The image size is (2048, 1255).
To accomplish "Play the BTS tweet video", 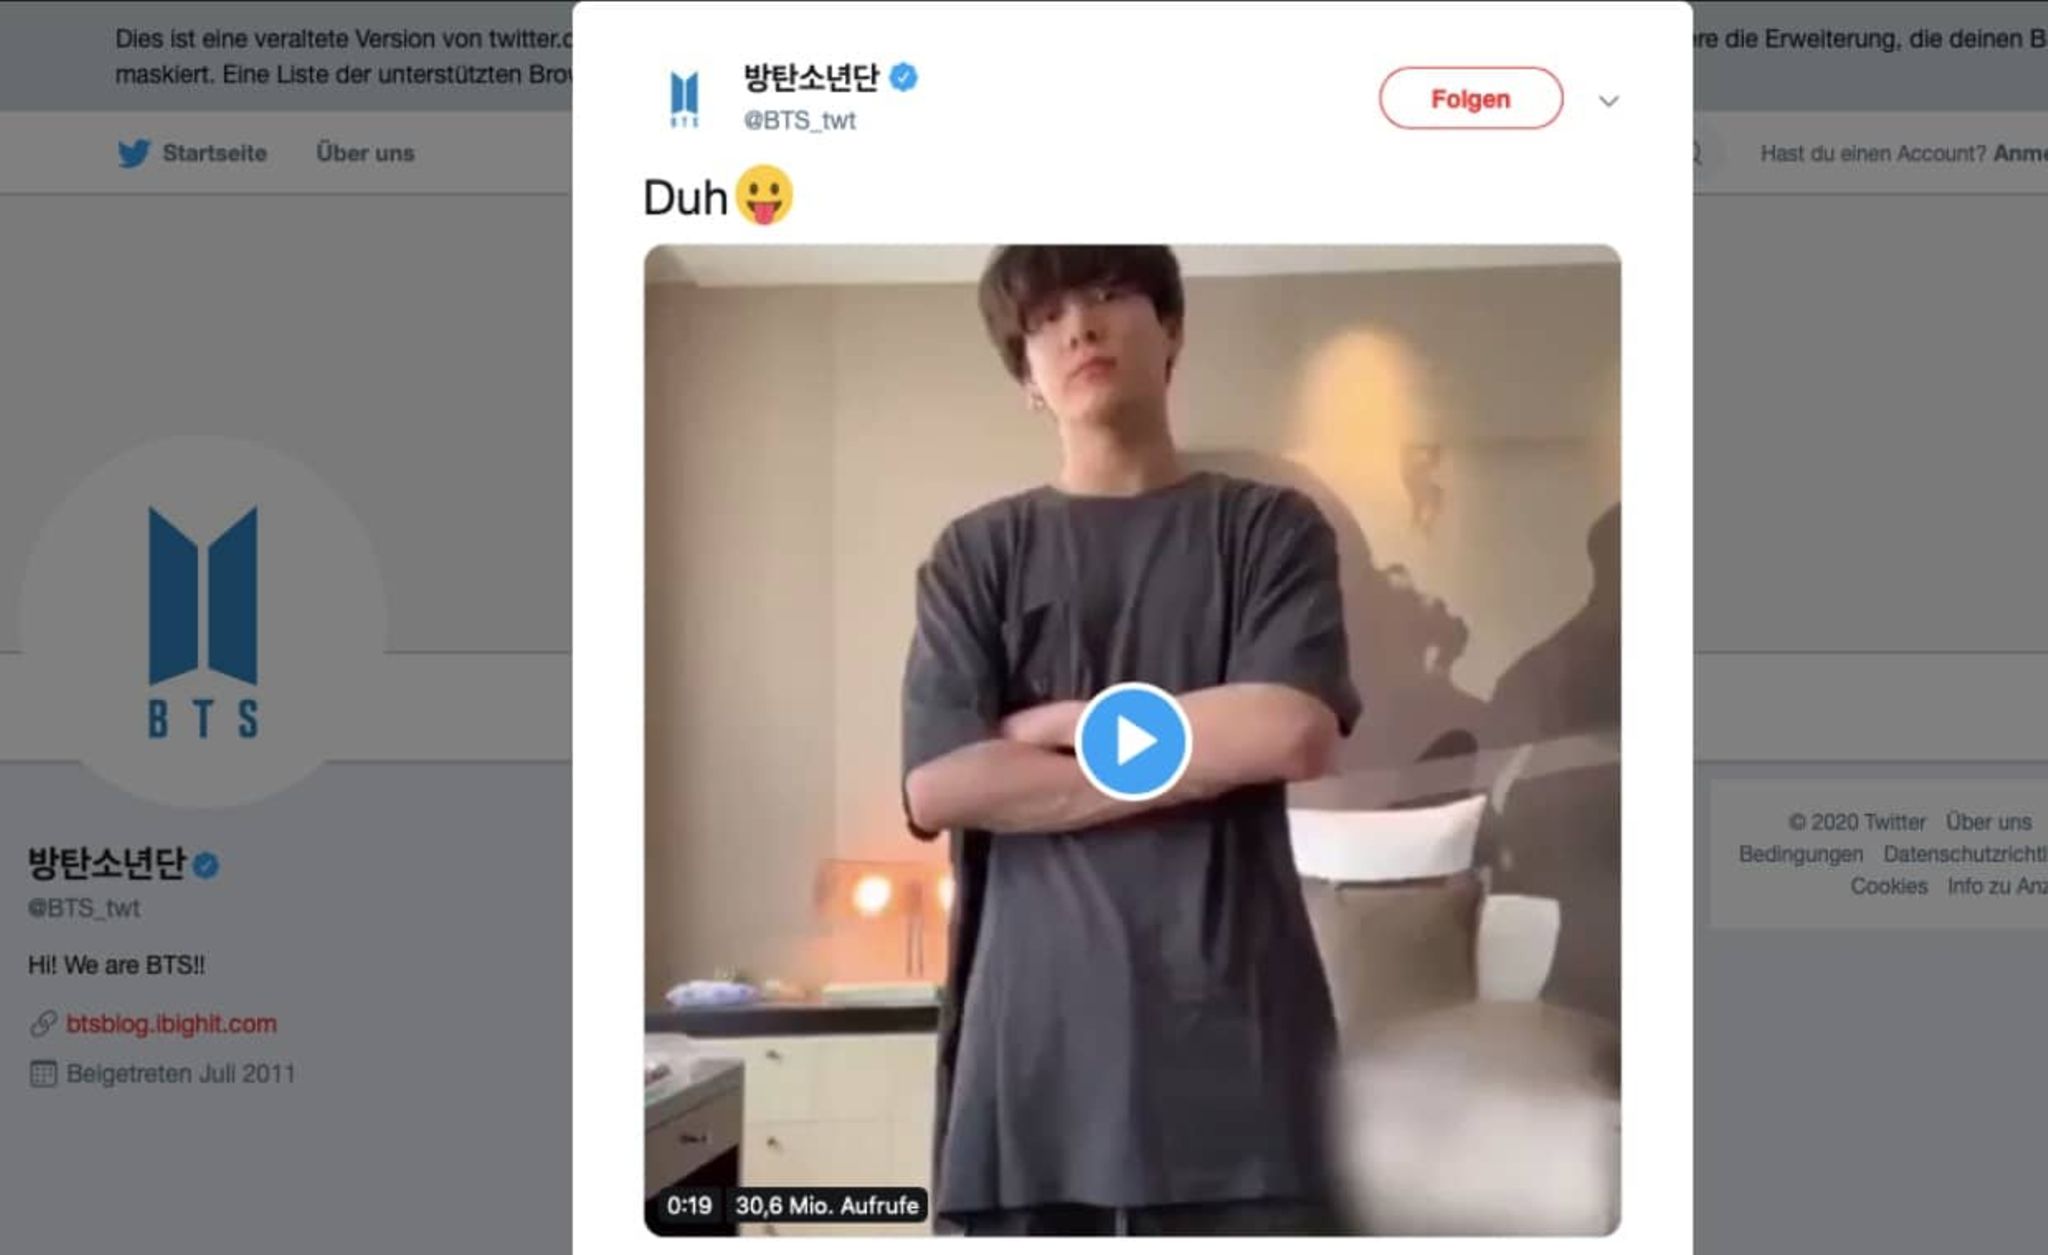I will pos(1132,741).
